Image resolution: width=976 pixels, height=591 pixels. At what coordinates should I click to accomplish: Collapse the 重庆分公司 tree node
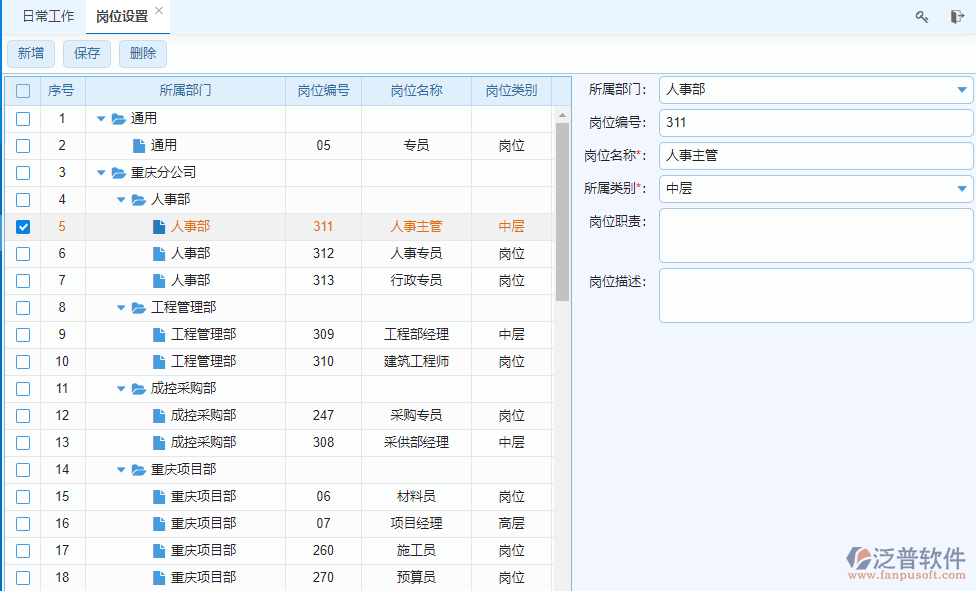pos(101,172)
